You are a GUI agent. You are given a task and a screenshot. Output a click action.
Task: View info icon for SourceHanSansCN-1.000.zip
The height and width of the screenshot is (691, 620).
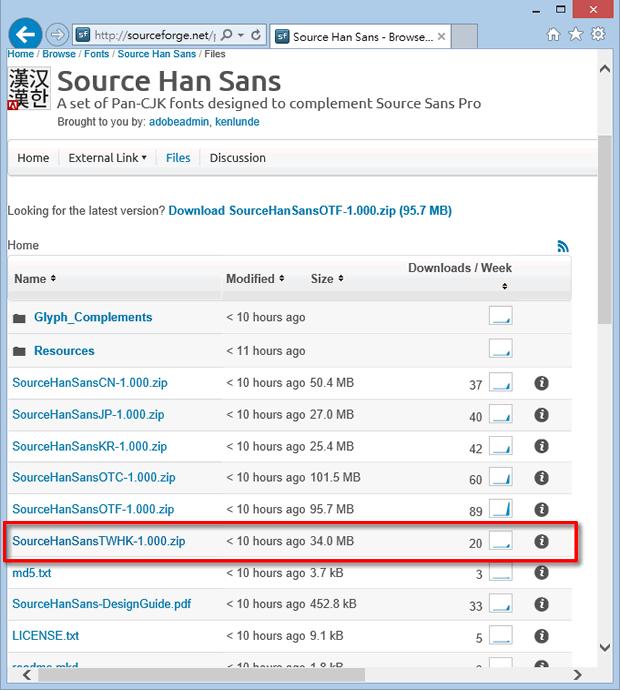click(x=541, y=383)
